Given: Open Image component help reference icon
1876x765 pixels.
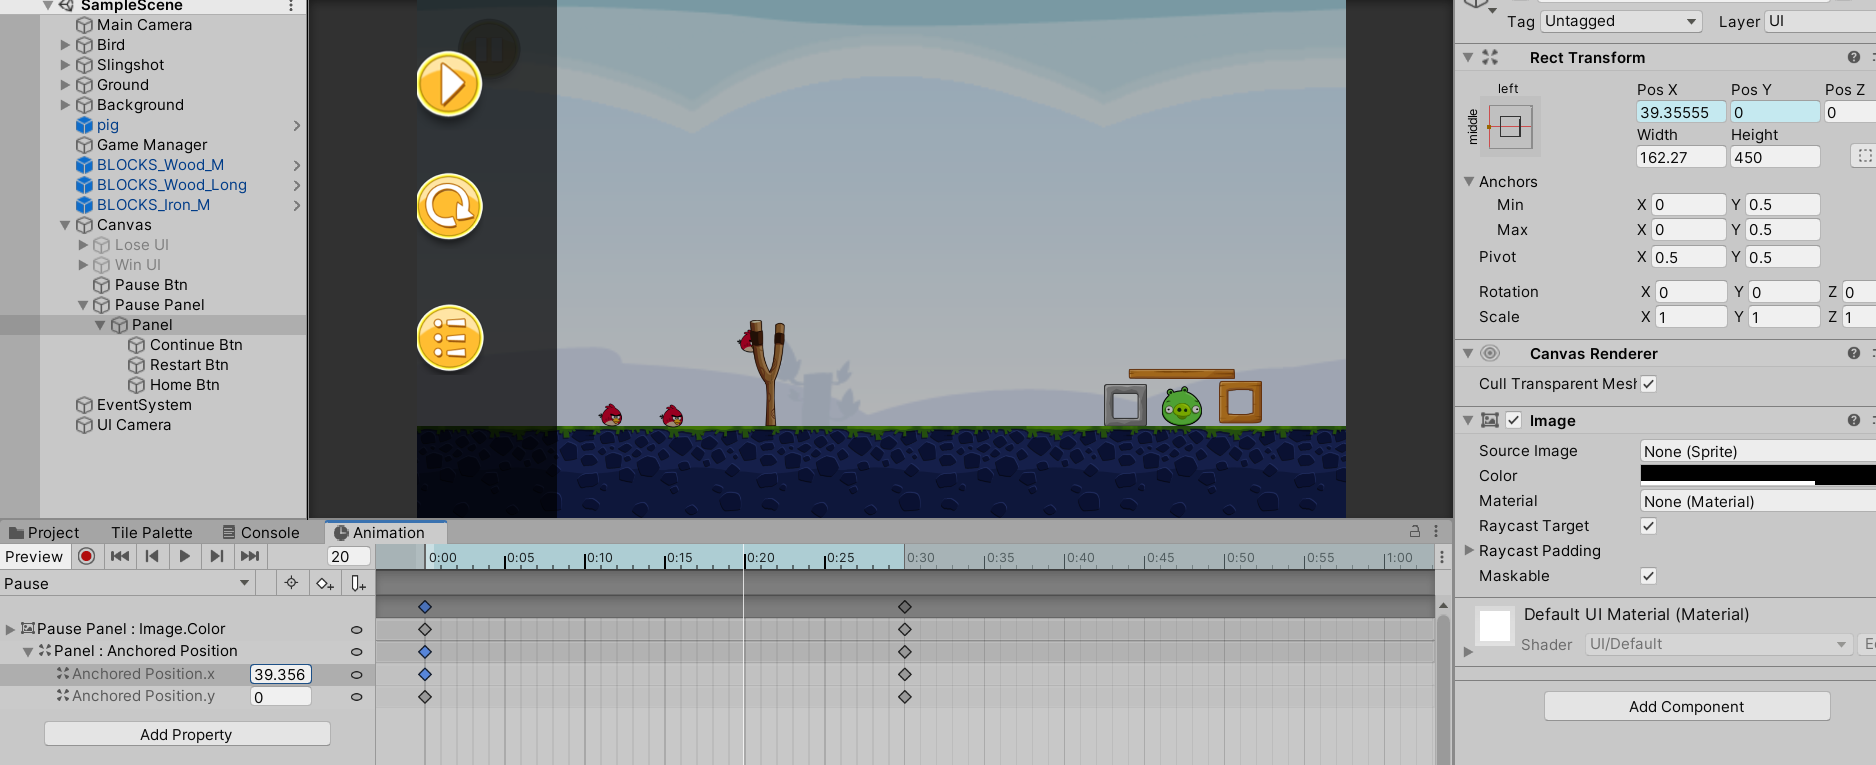Looking at the screenshot, I should click(1853, 420).
